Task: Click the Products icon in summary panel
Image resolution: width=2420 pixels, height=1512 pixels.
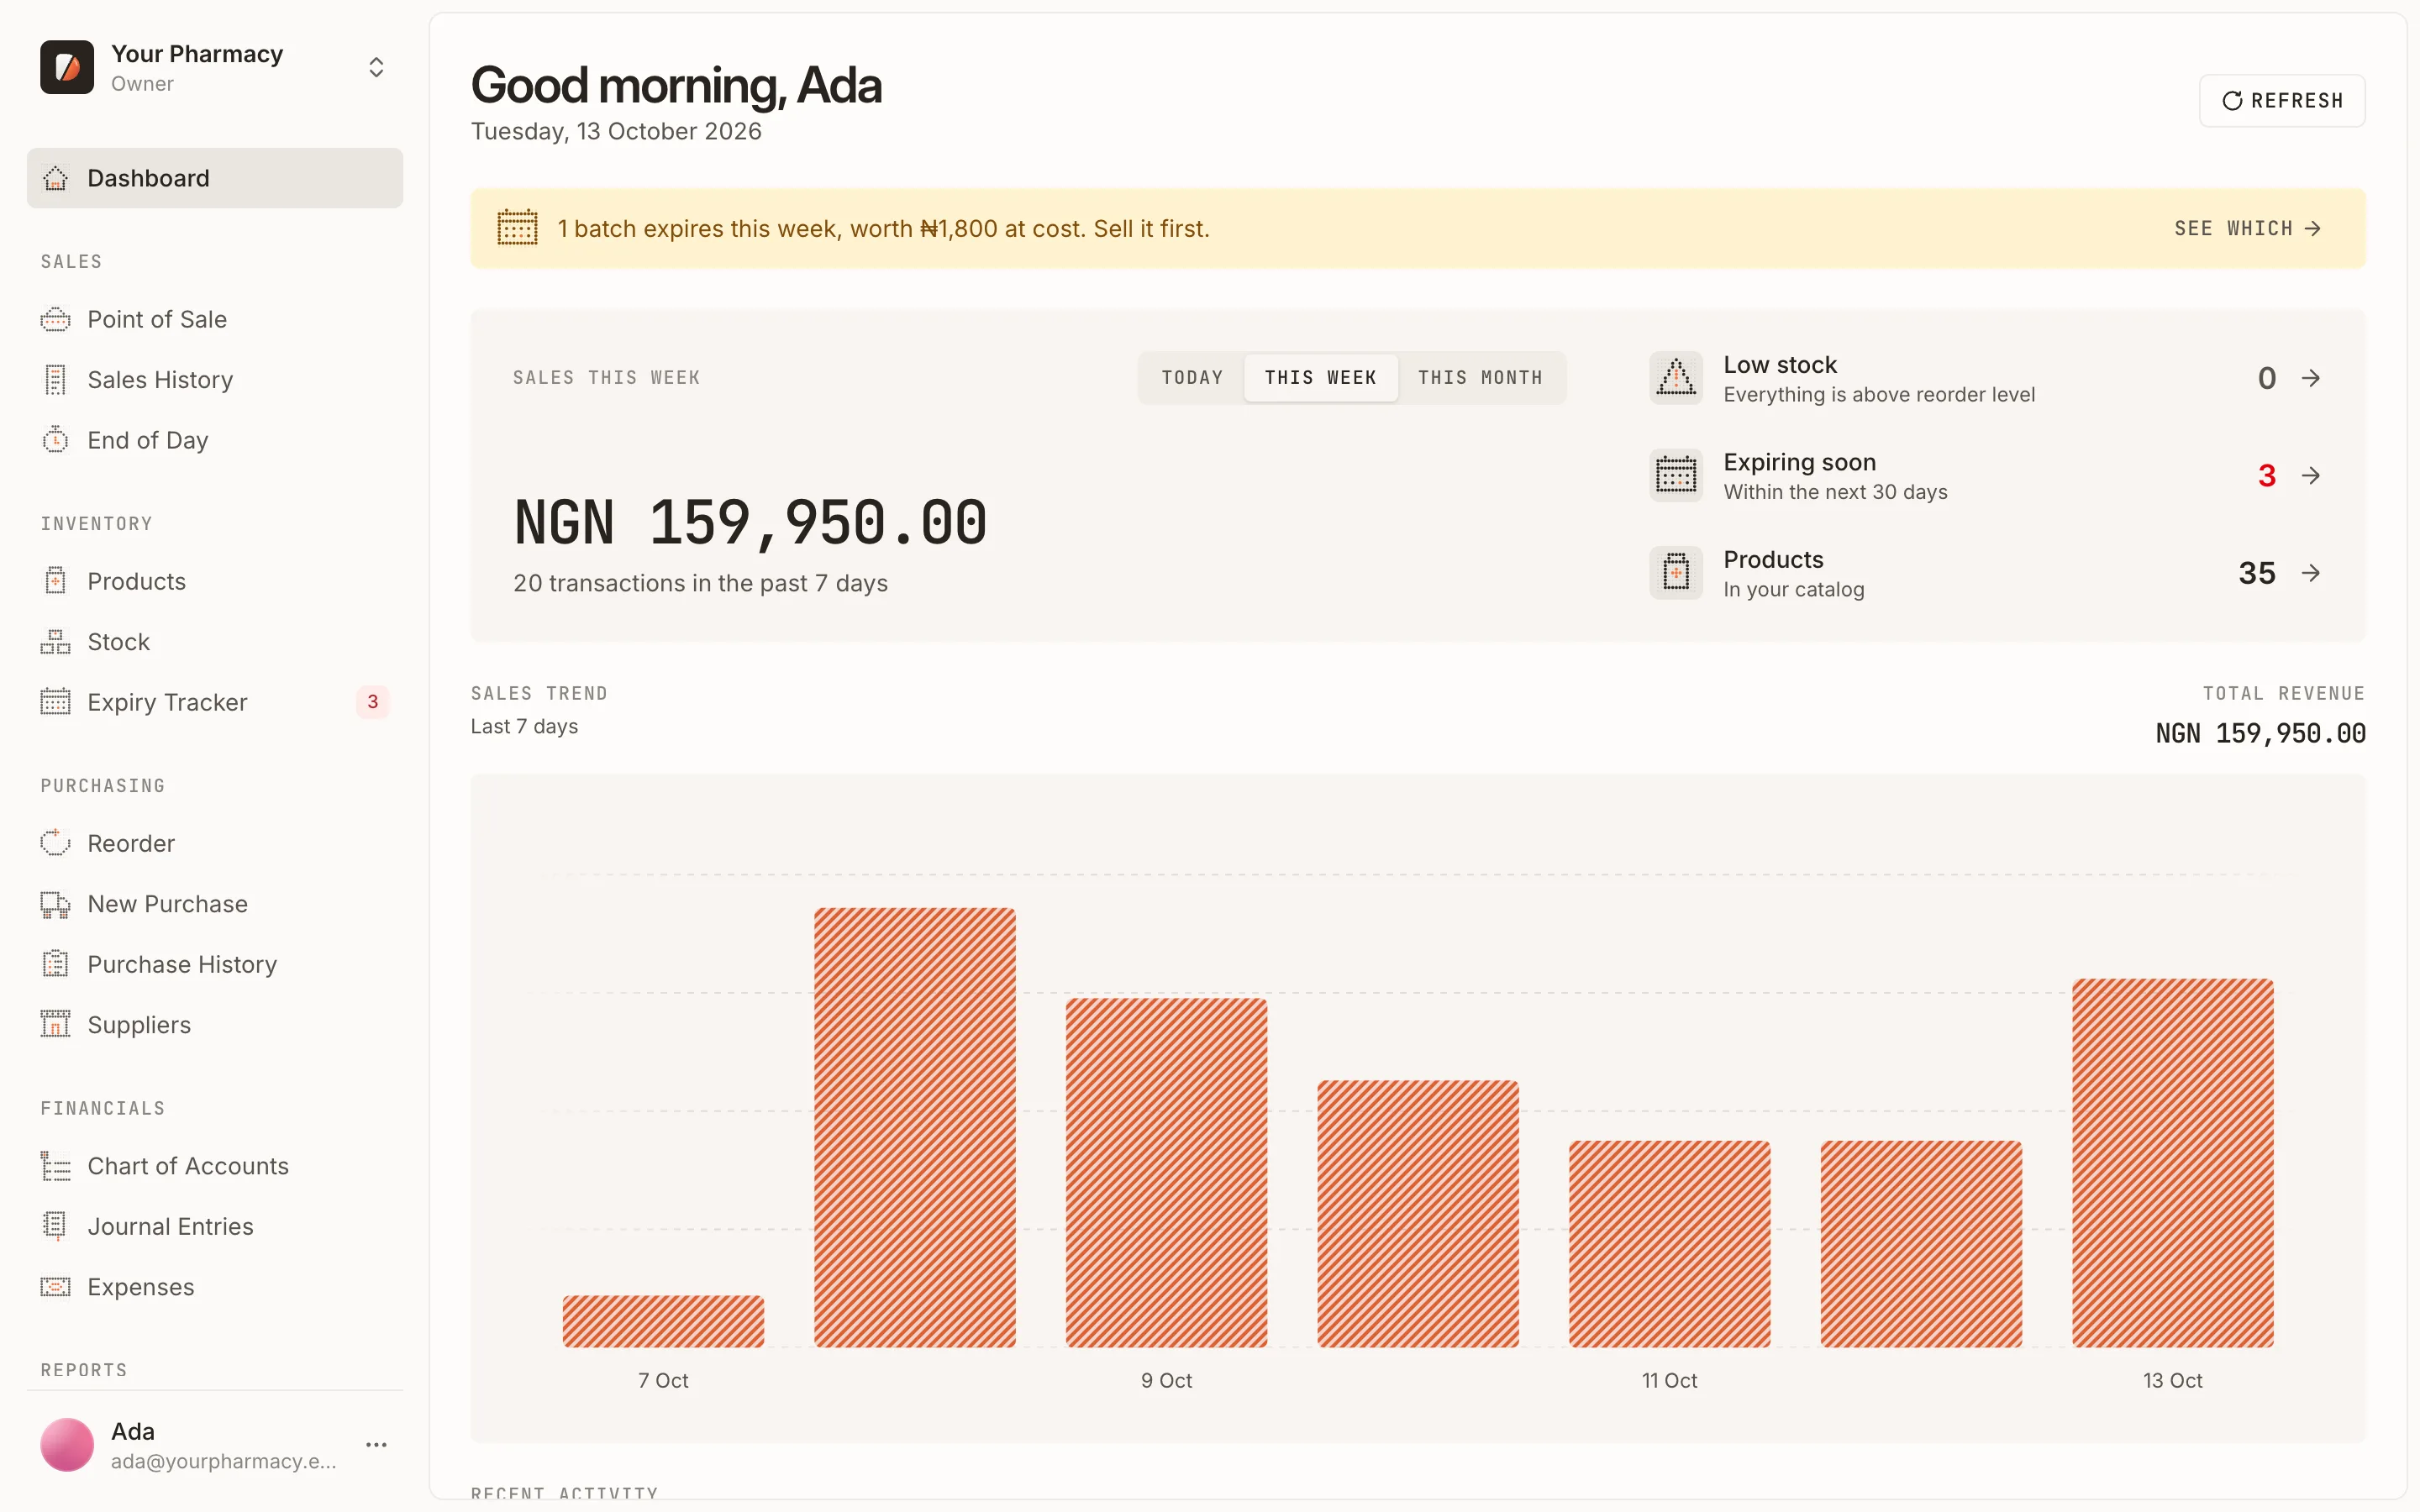Action: (1676, 573)
